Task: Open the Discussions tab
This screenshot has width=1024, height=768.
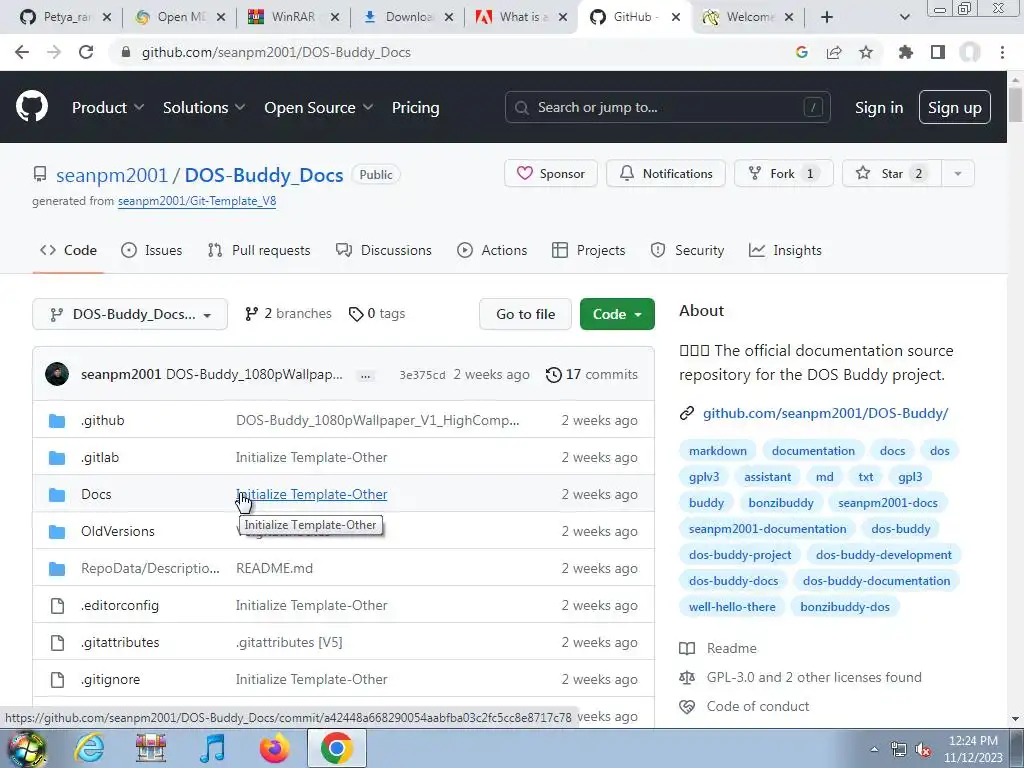Action: click(x=383, y=250)
